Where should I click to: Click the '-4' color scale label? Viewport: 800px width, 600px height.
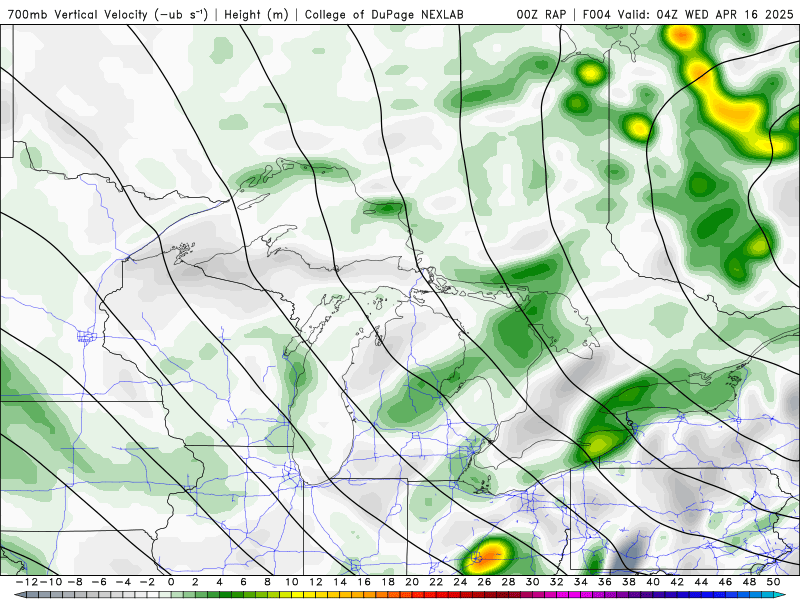123,582
